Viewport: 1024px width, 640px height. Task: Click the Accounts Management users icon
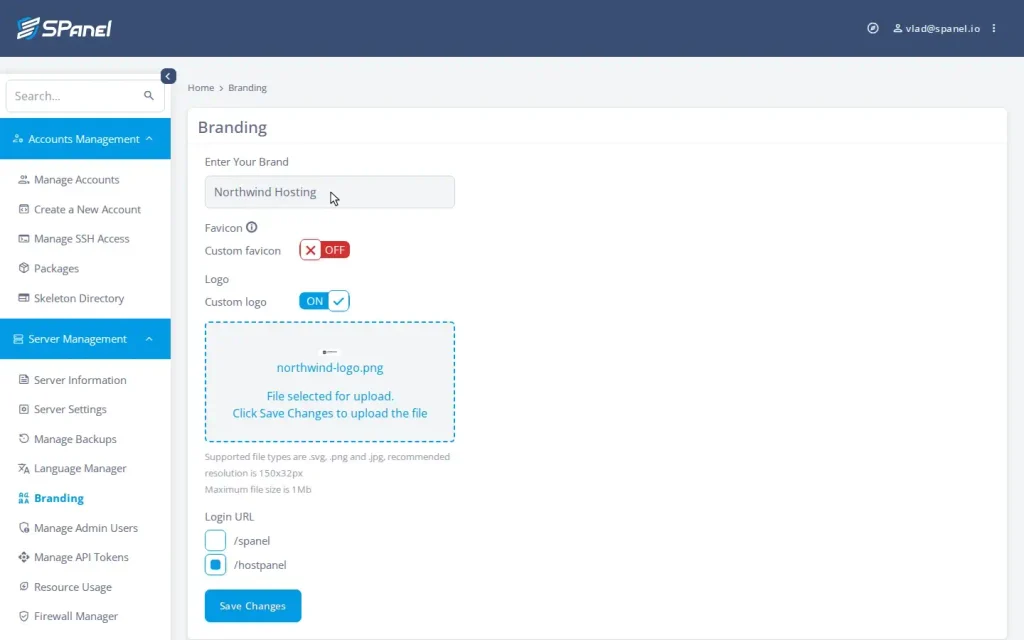(18, 139)
